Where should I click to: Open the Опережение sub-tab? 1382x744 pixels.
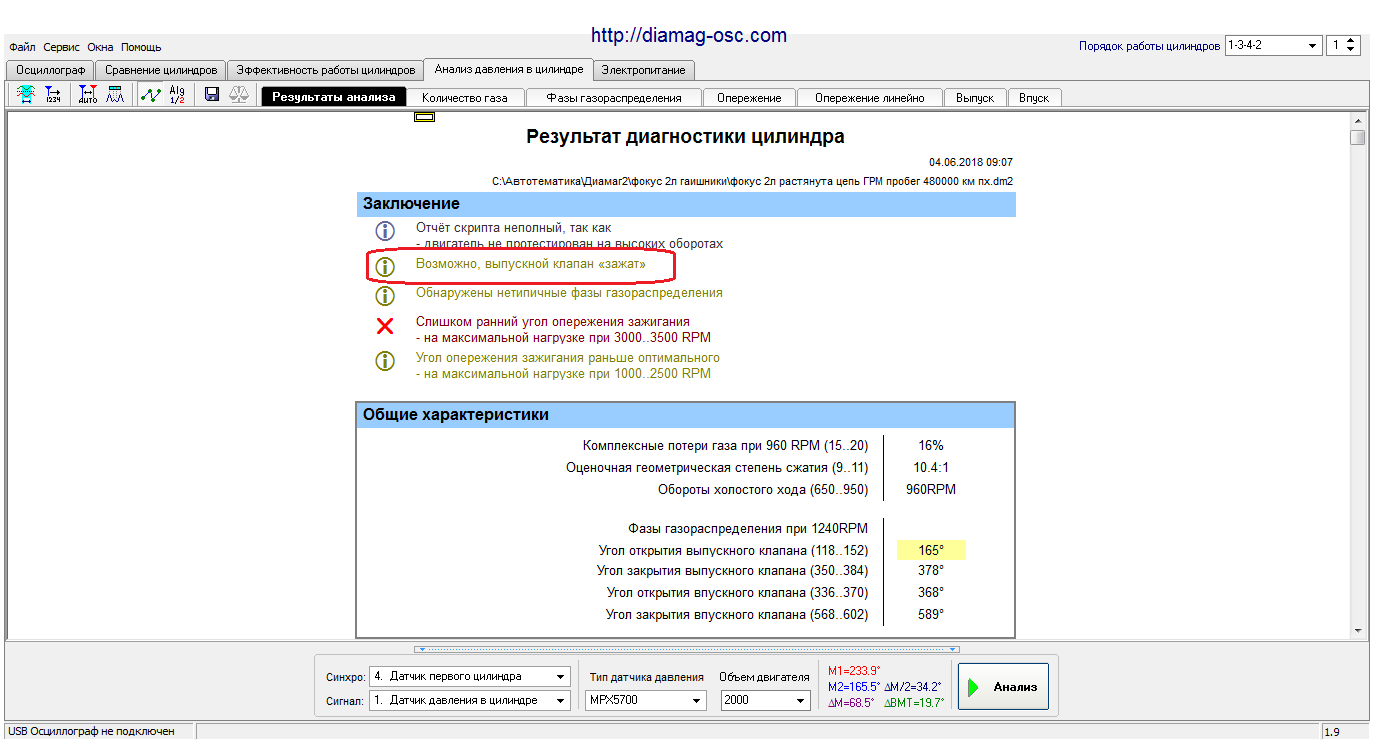click(749, 98)
